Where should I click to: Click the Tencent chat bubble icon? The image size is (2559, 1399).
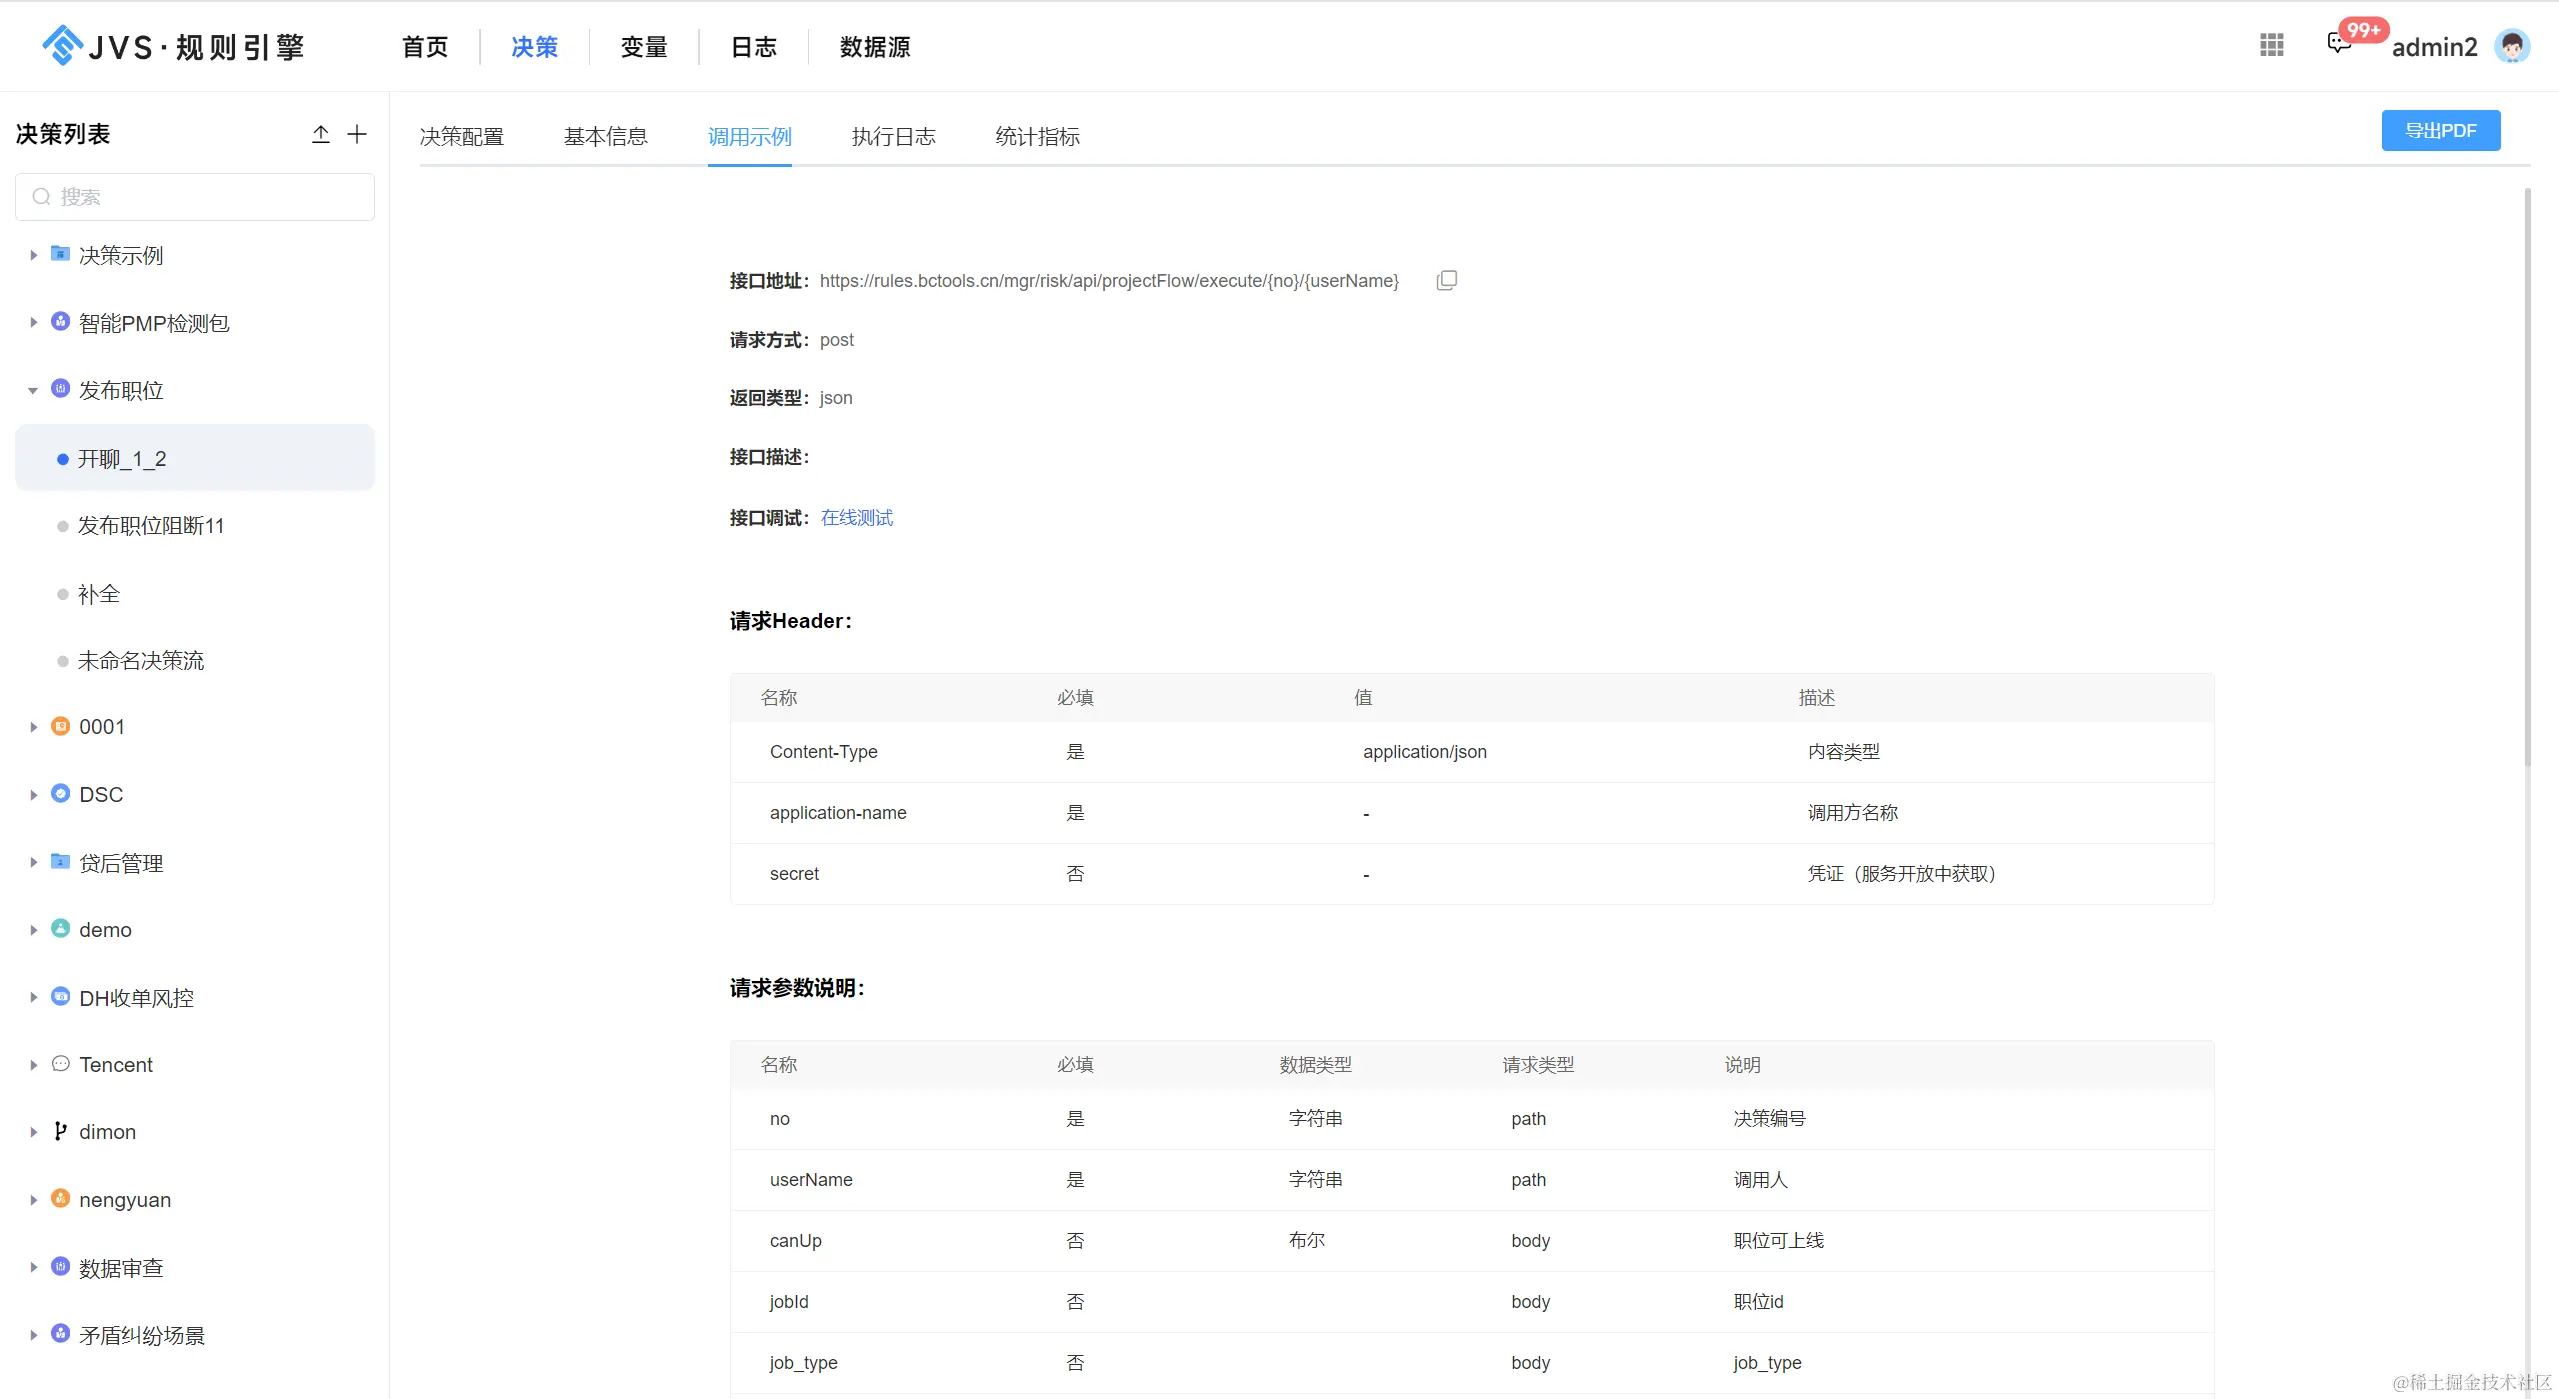pyautogui.click(x=60, y=1064)
